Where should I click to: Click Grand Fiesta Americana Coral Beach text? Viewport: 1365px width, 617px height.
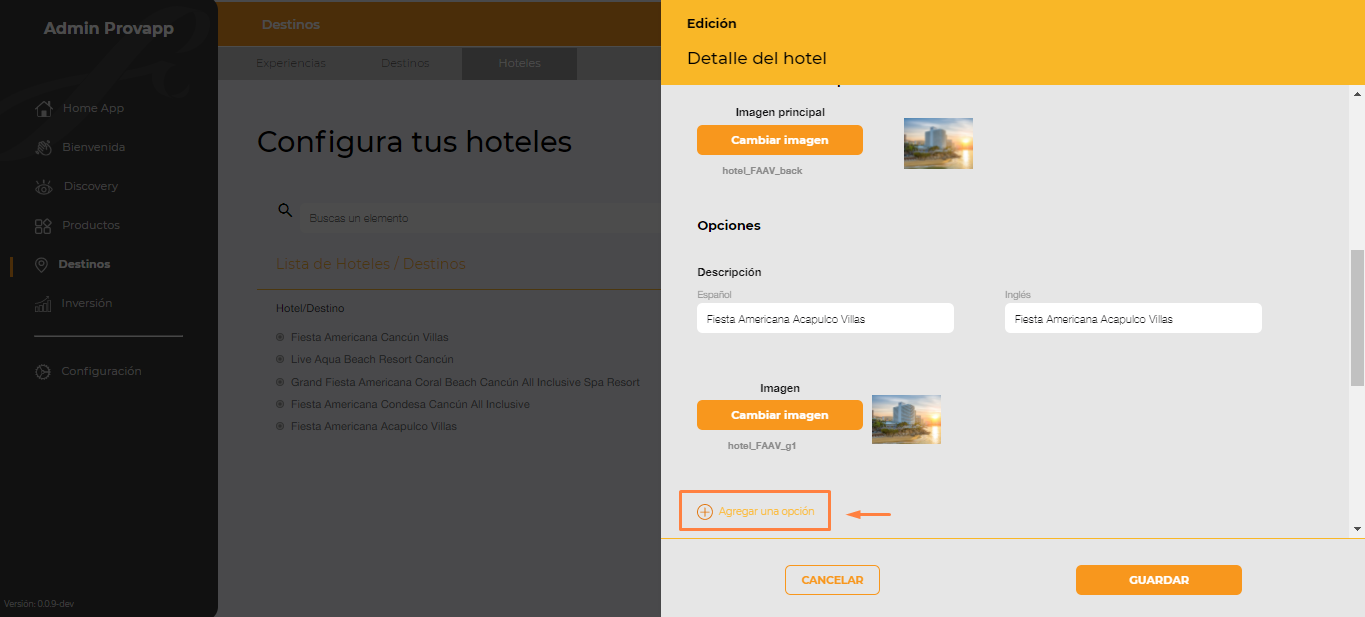pos(465,382)
